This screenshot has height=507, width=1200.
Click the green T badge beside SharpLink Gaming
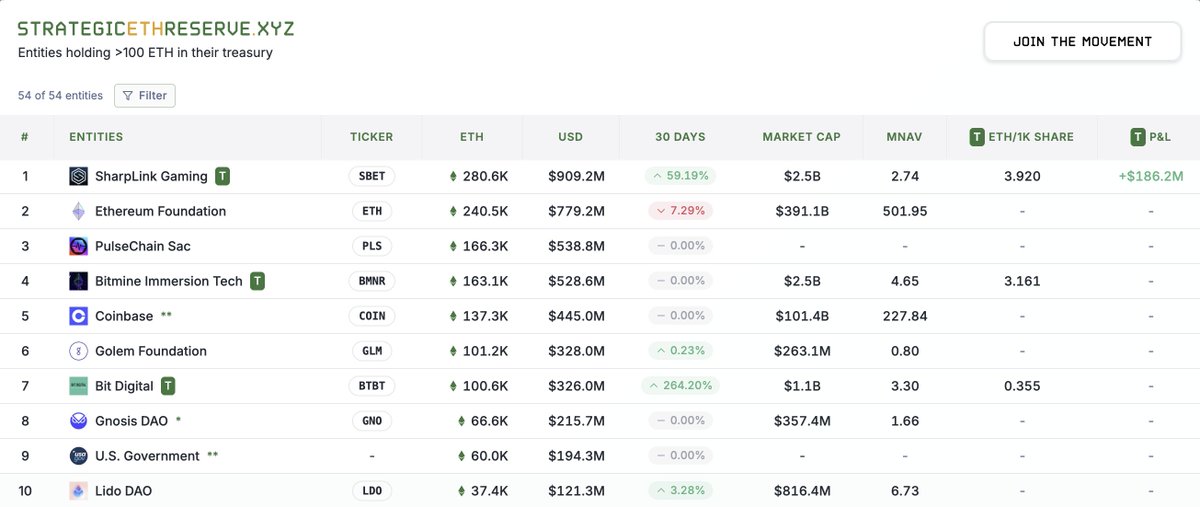pyautogui.click(x=223, y=176)
